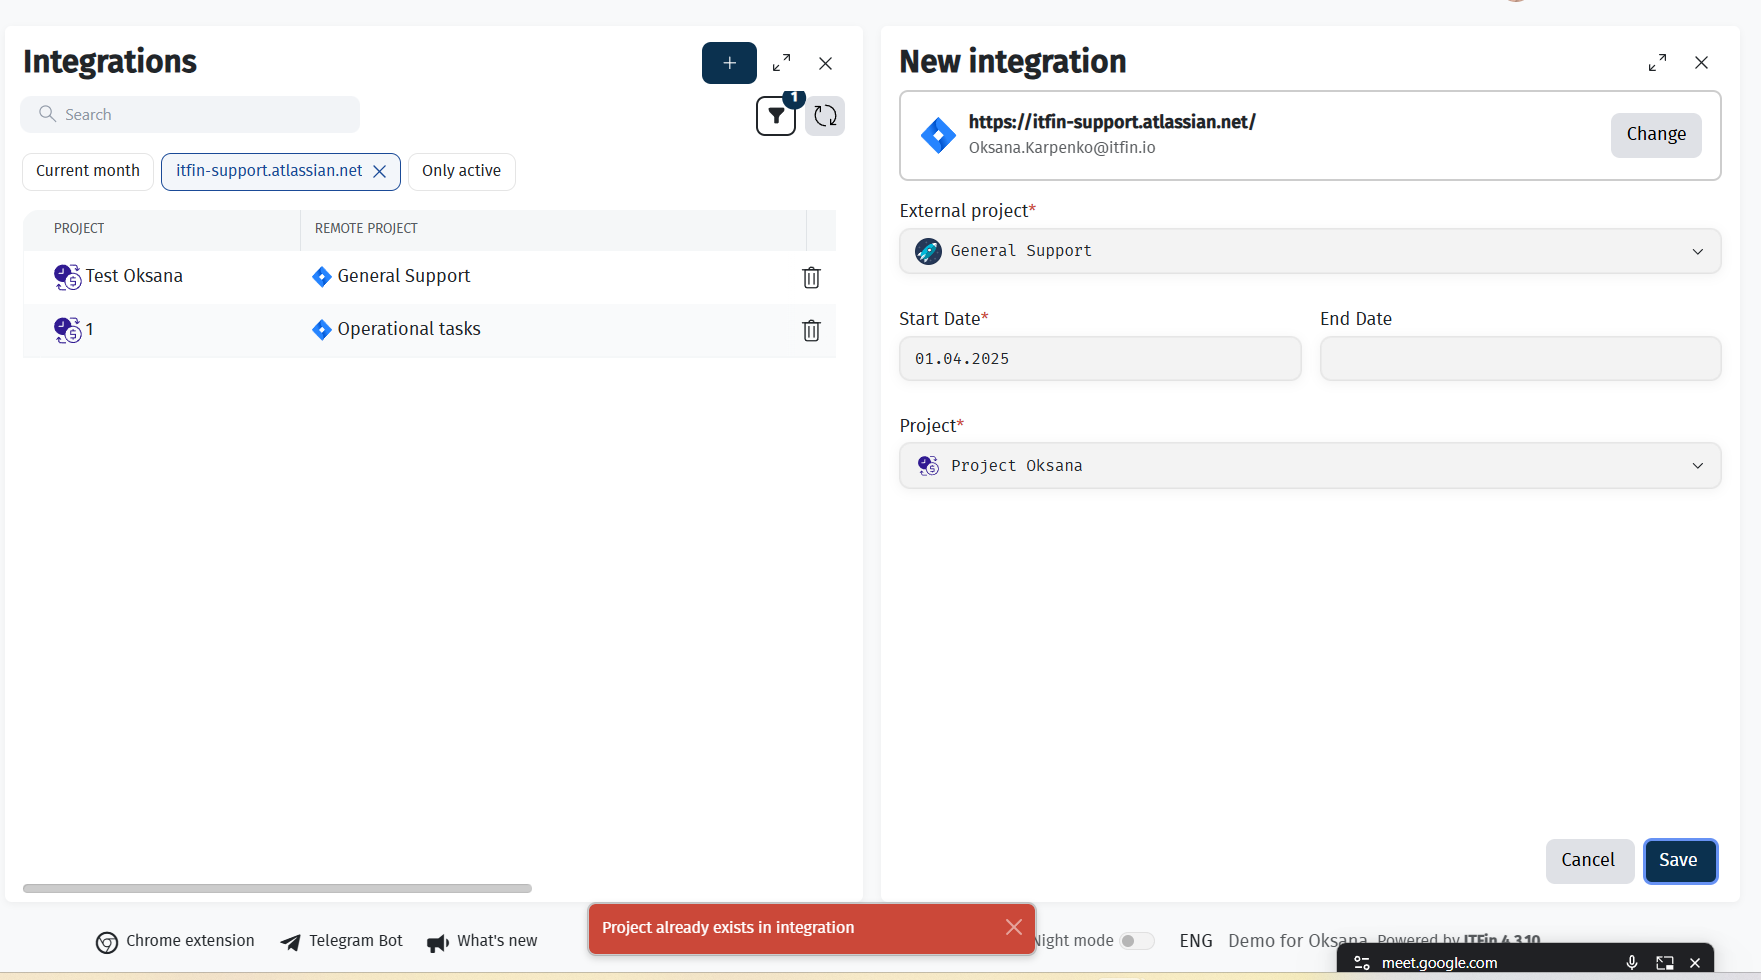Click microphone icon in meet.google.com bar
This screenshot has width=1761, height=980.
tap(1632, 962)
